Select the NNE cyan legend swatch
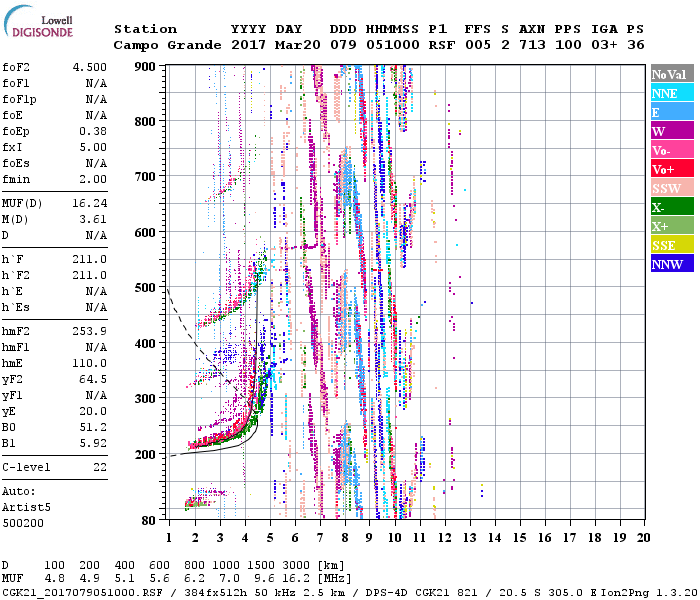 (672, 93)
